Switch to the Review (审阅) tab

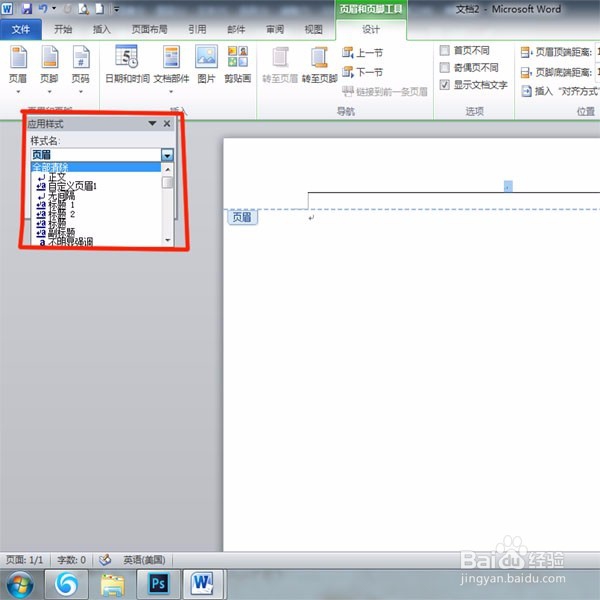coord(275,29)
